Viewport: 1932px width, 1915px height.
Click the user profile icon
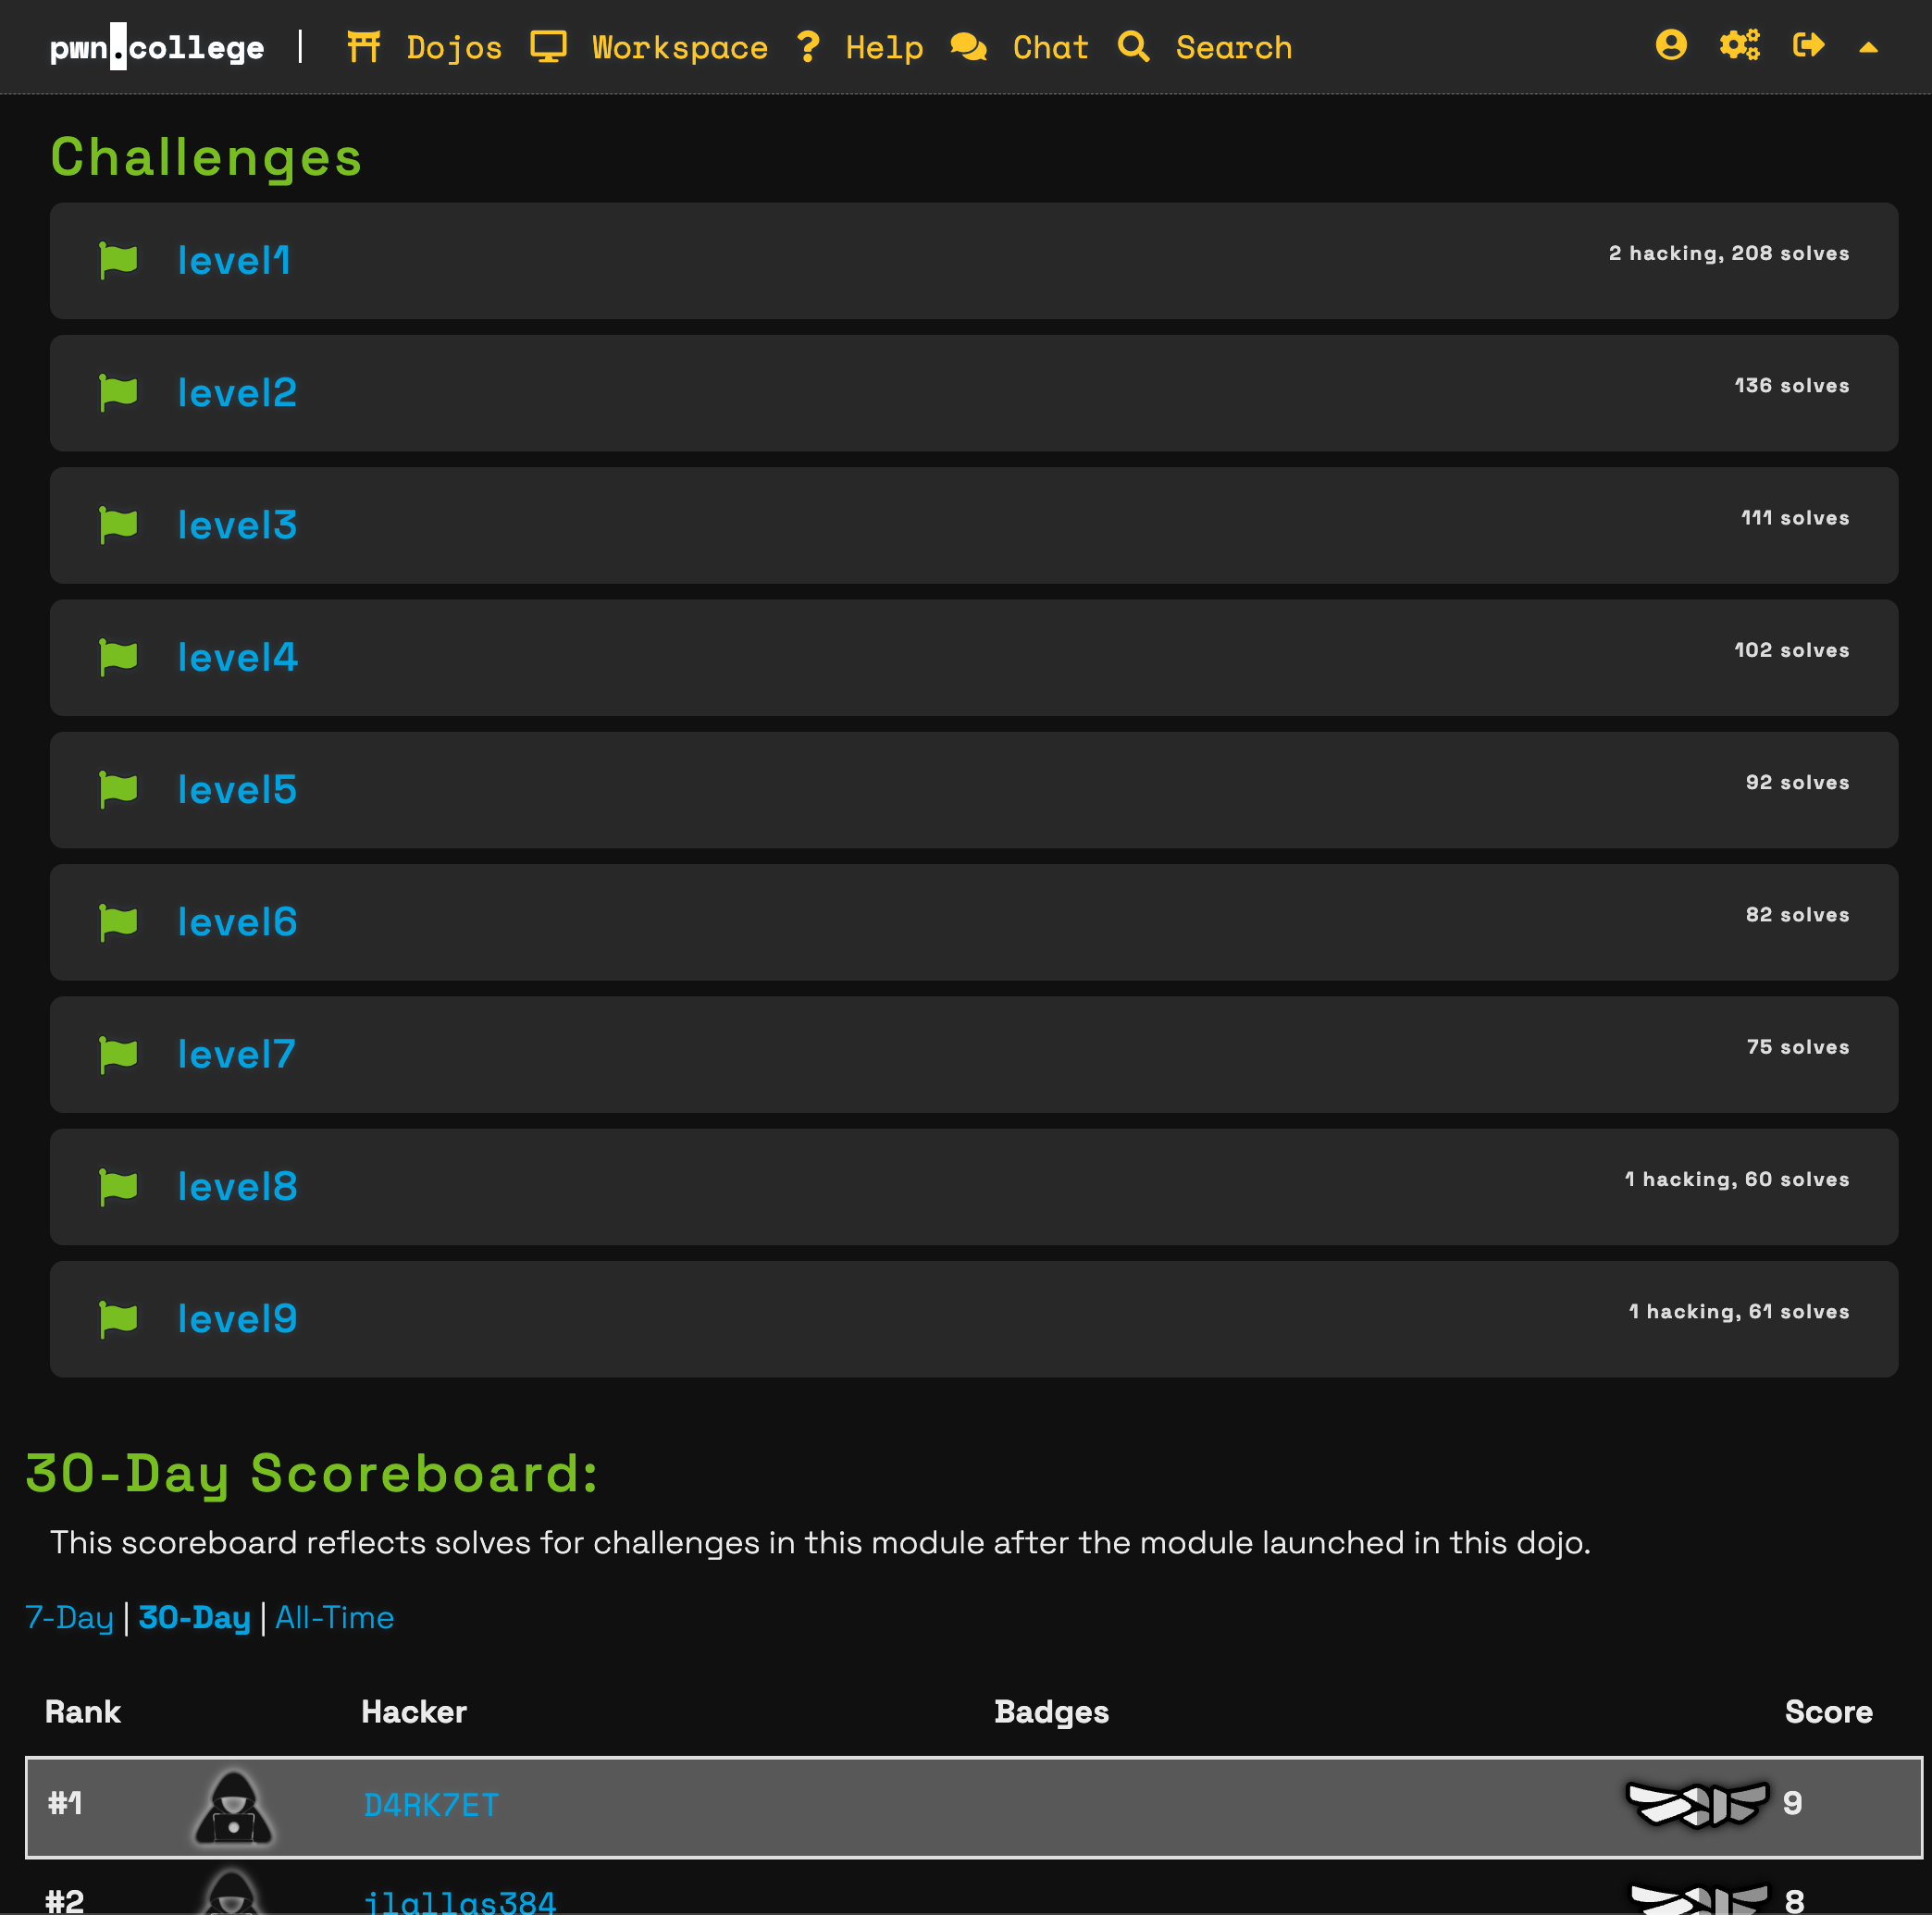click(1670, 46)
